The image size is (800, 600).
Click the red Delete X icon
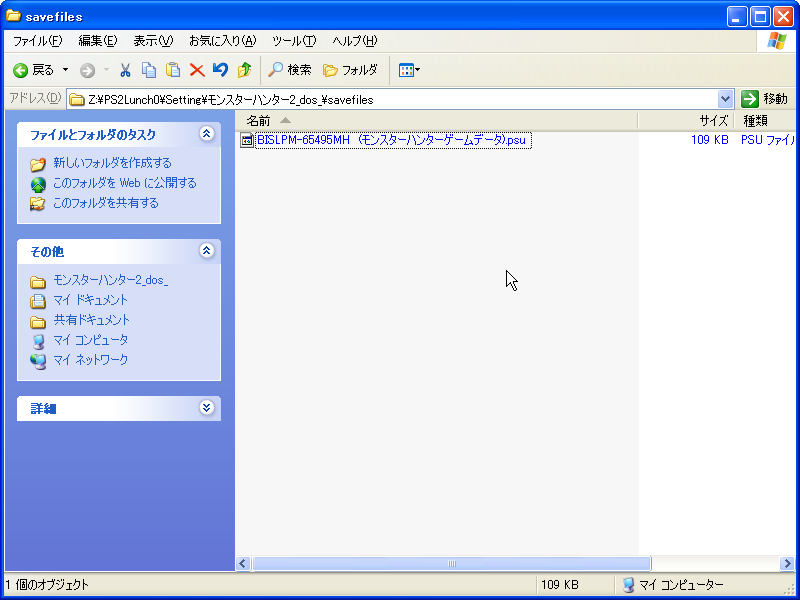pyautogui.click(x=197, y=70)
